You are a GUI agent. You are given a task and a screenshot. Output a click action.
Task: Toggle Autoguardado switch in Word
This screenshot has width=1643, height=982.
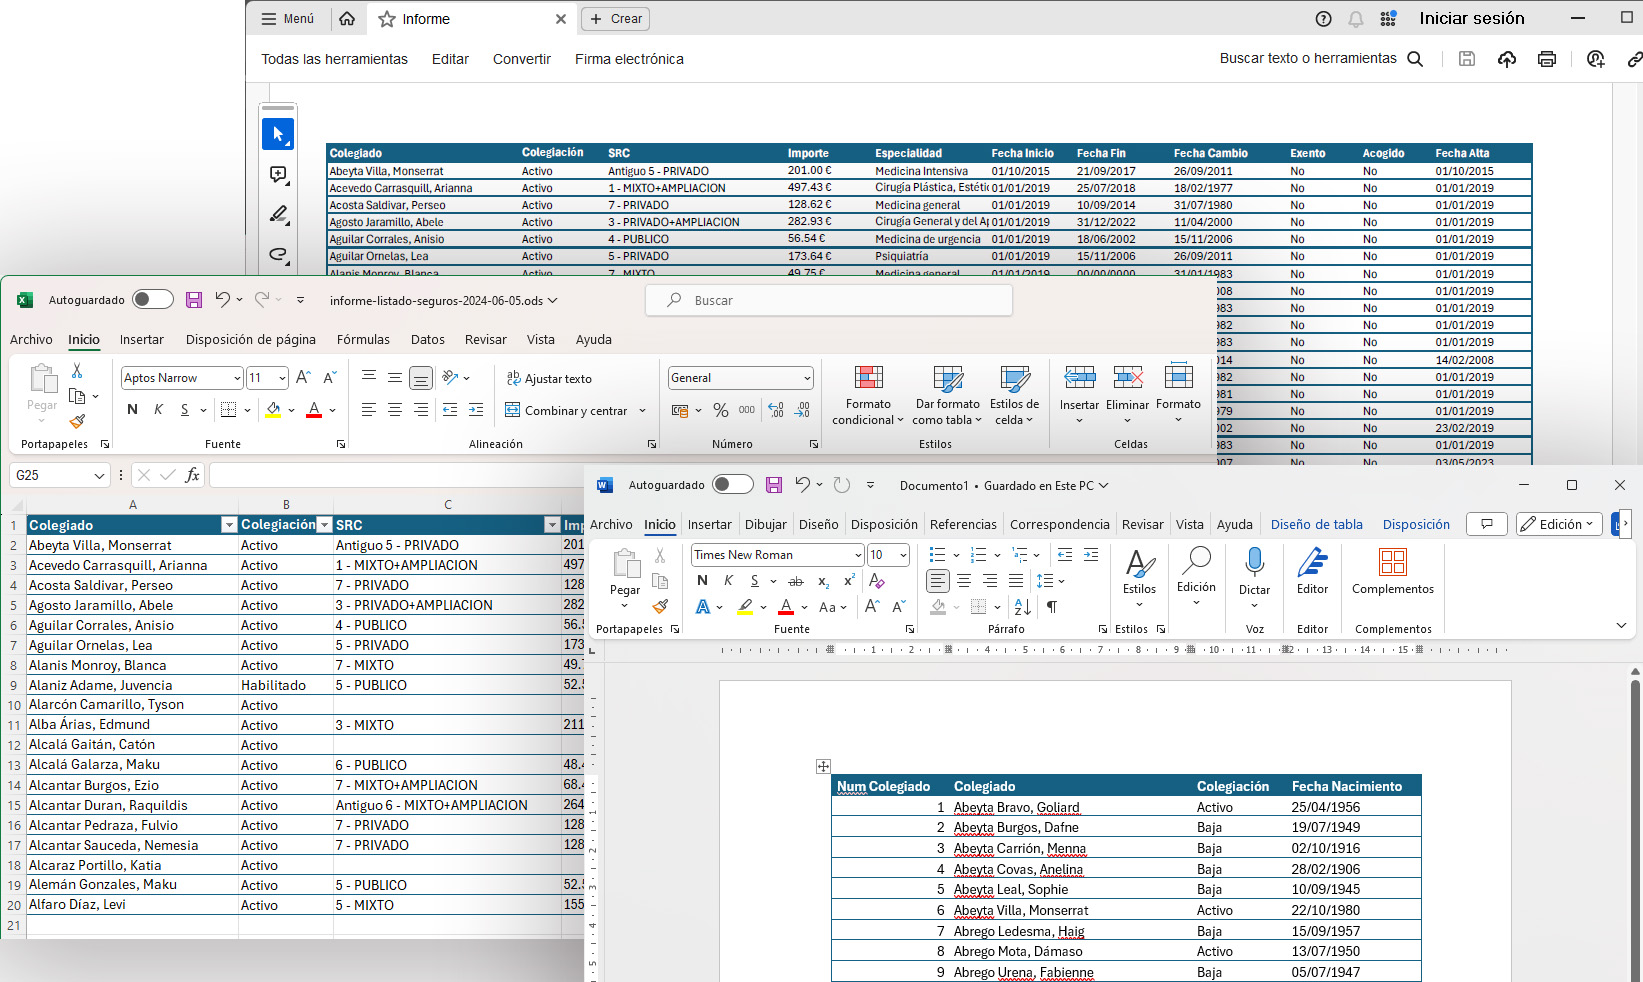(x=733, y=485)
